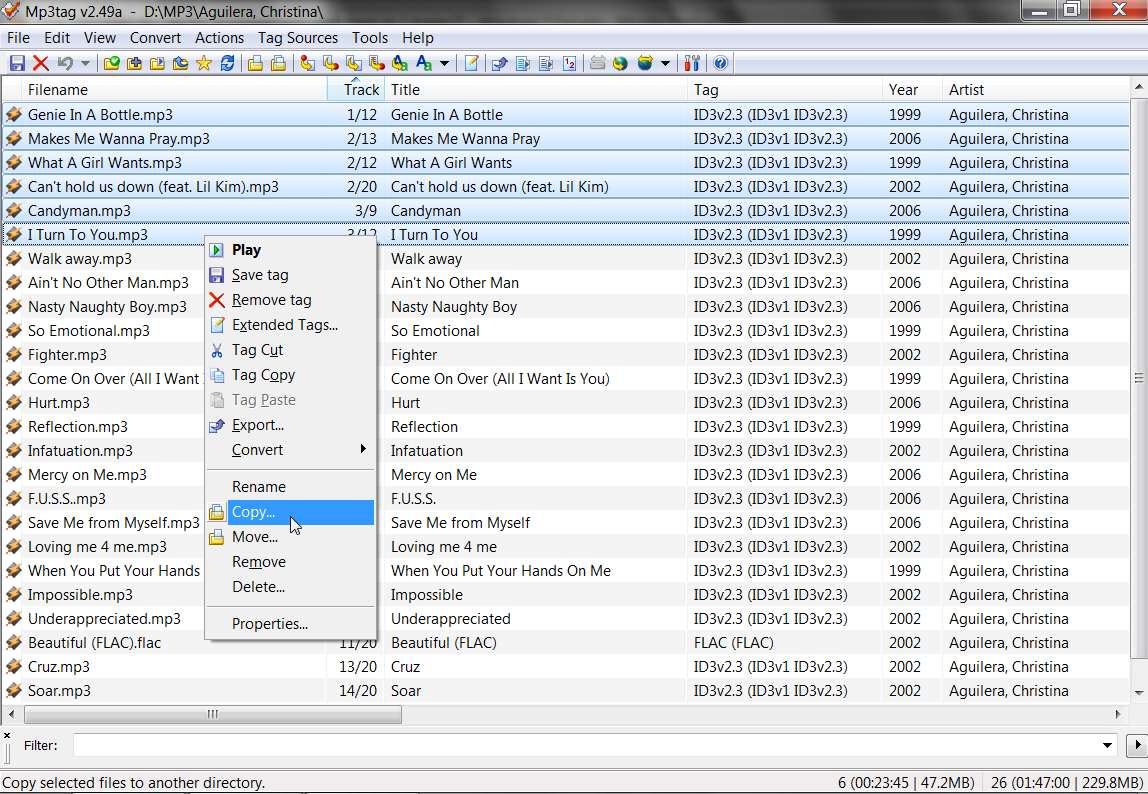Click the Options tools toolbar icon
This screenshot has width=1148, height=794.
(x=692, y=64)
